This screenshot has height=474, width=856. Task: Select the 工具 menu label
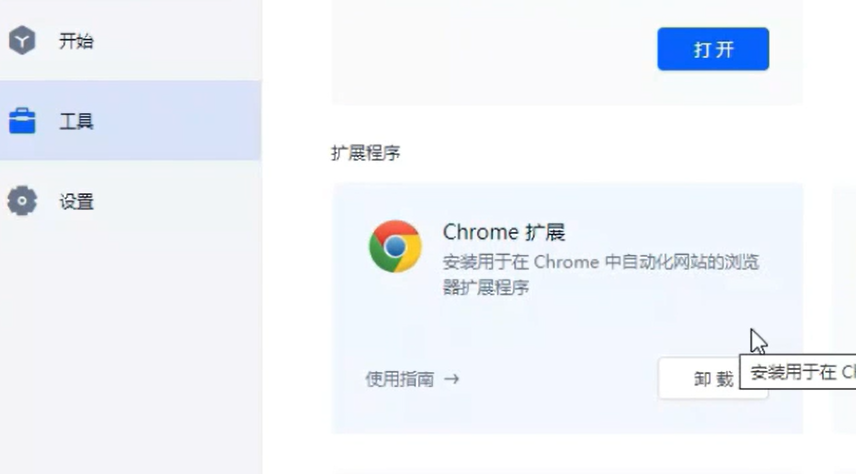tap(76, 121)
